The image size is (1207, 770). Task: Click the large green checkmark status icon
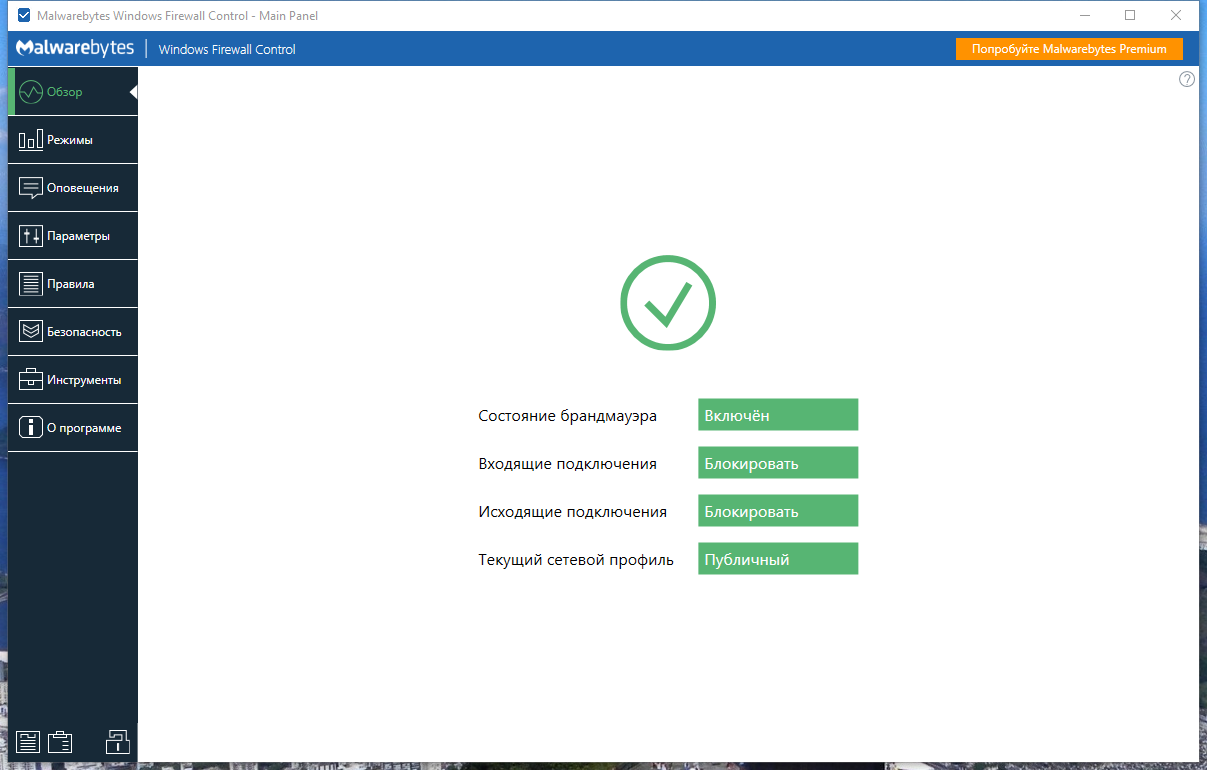click(x=668, y=303)
